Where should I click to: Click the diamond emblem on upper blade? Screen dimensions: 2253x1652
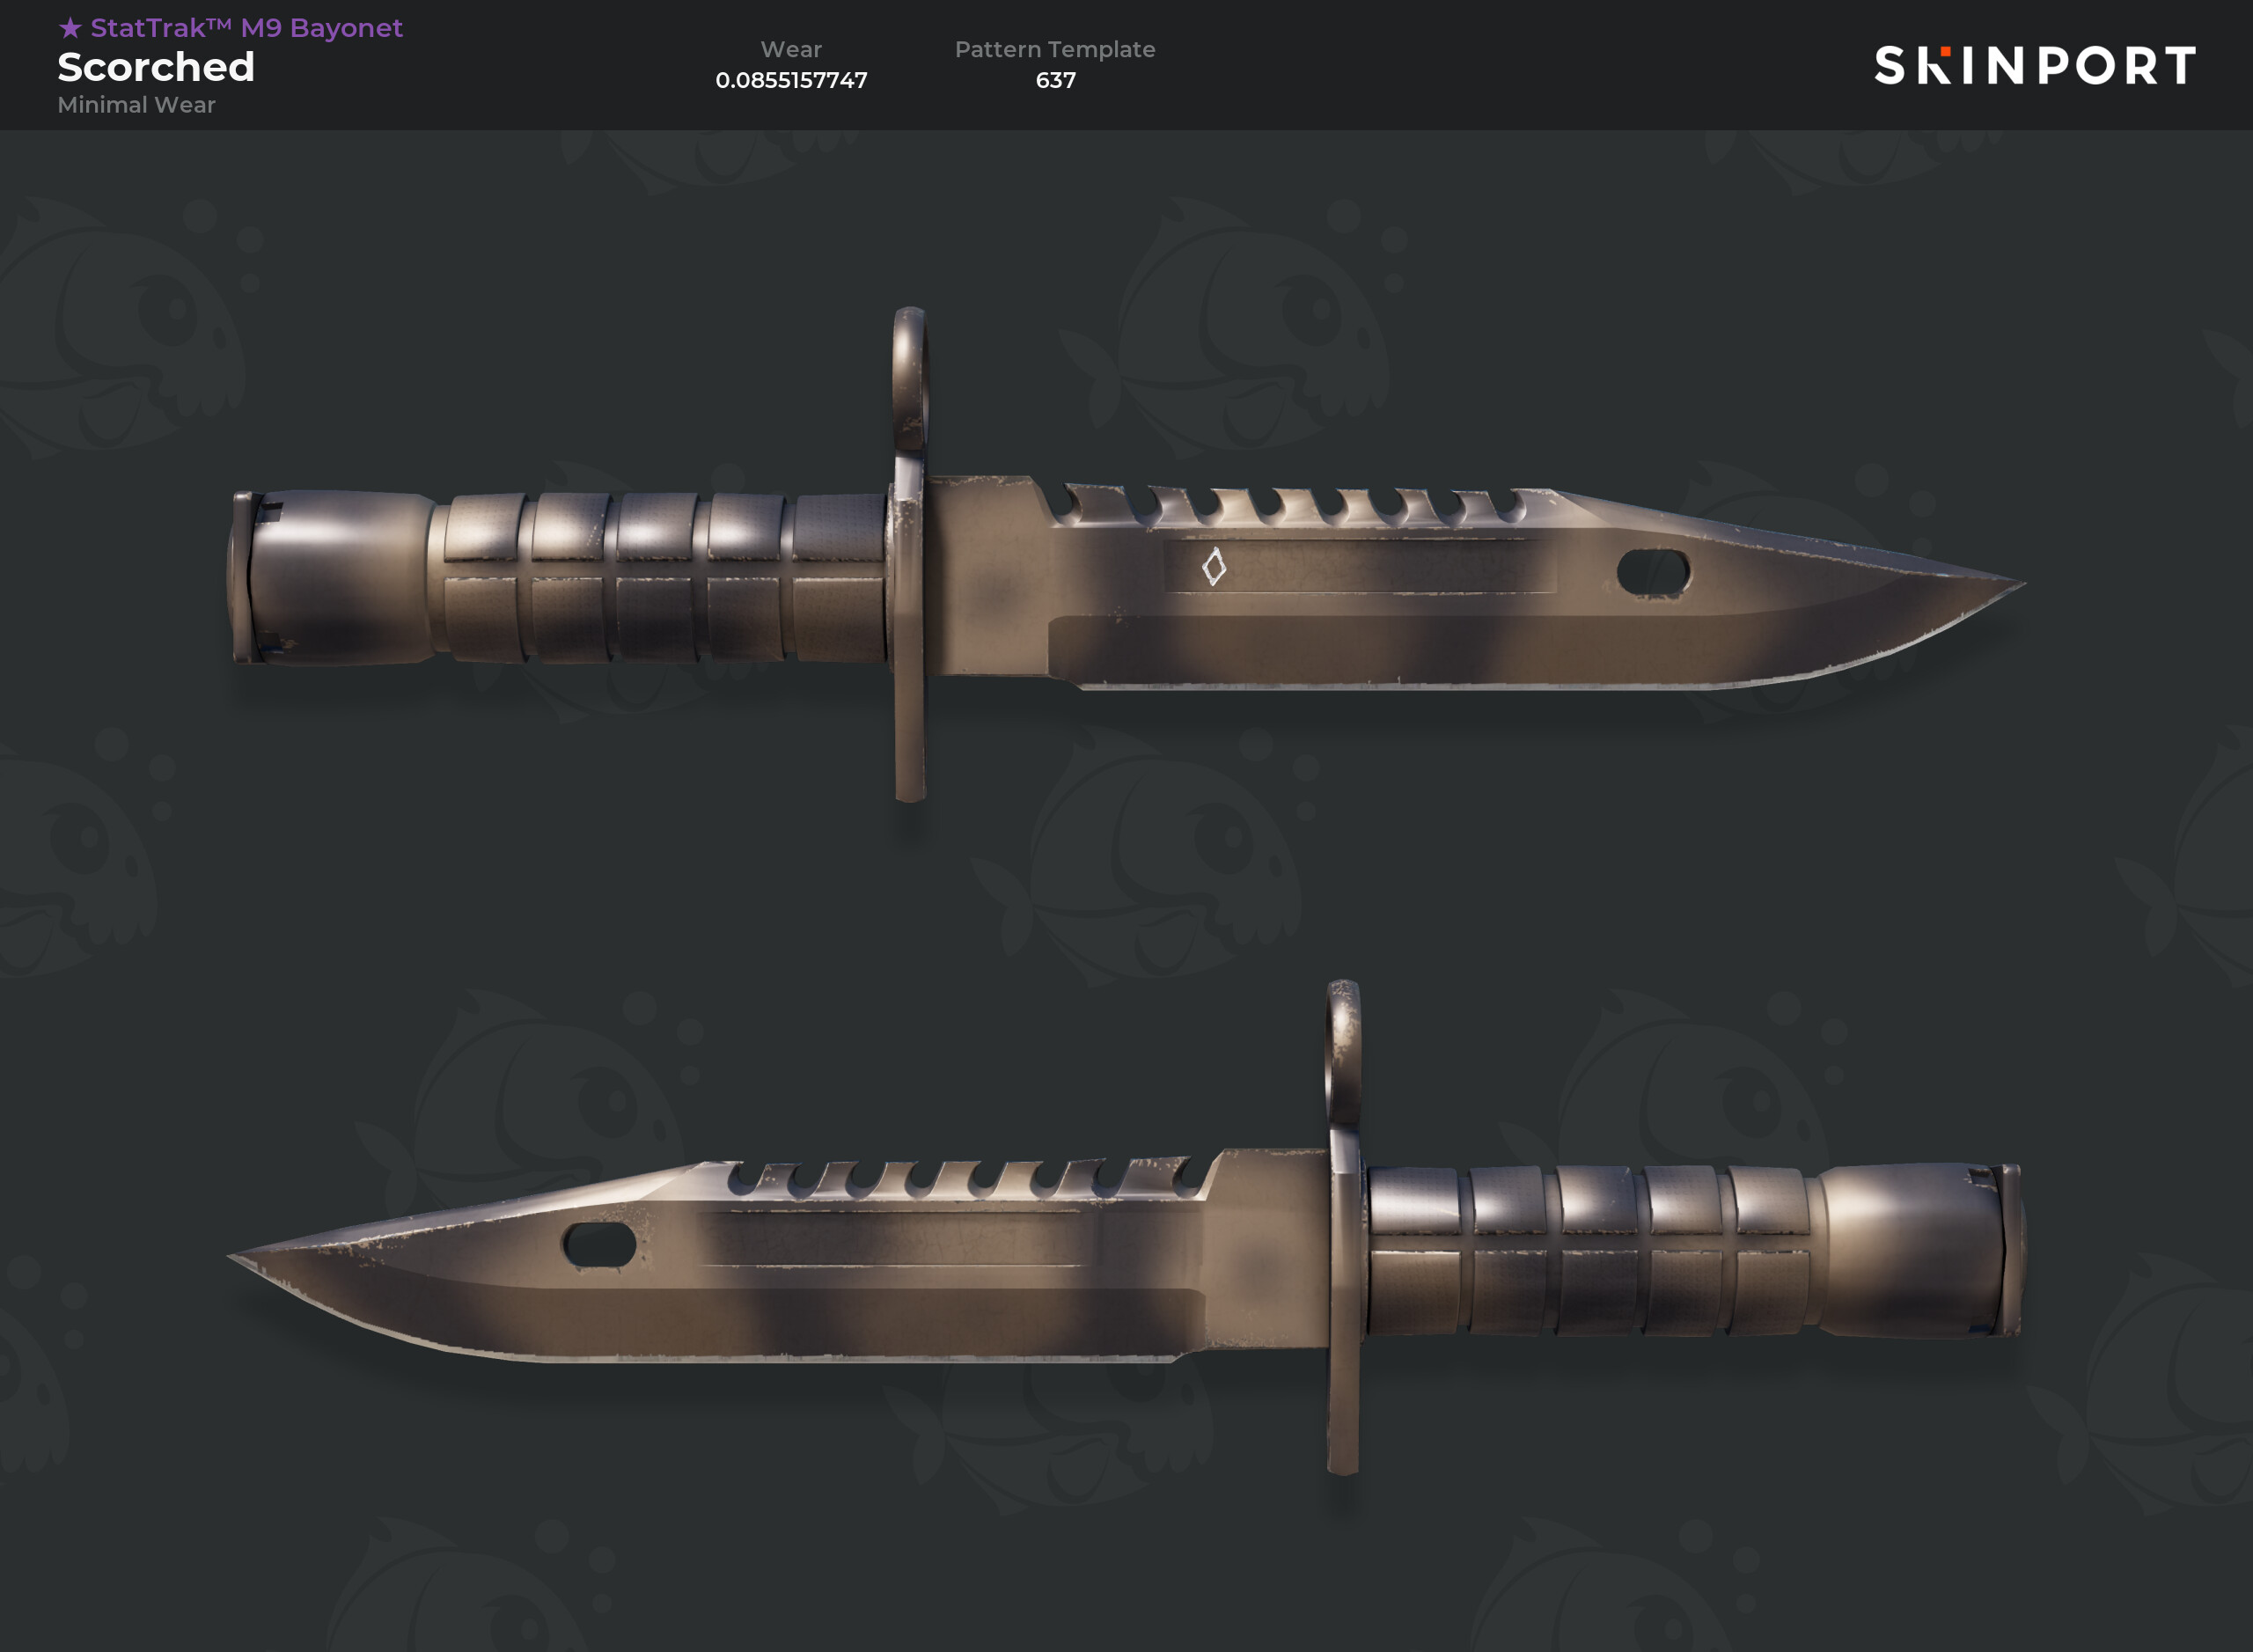[x=1214, y=567]
